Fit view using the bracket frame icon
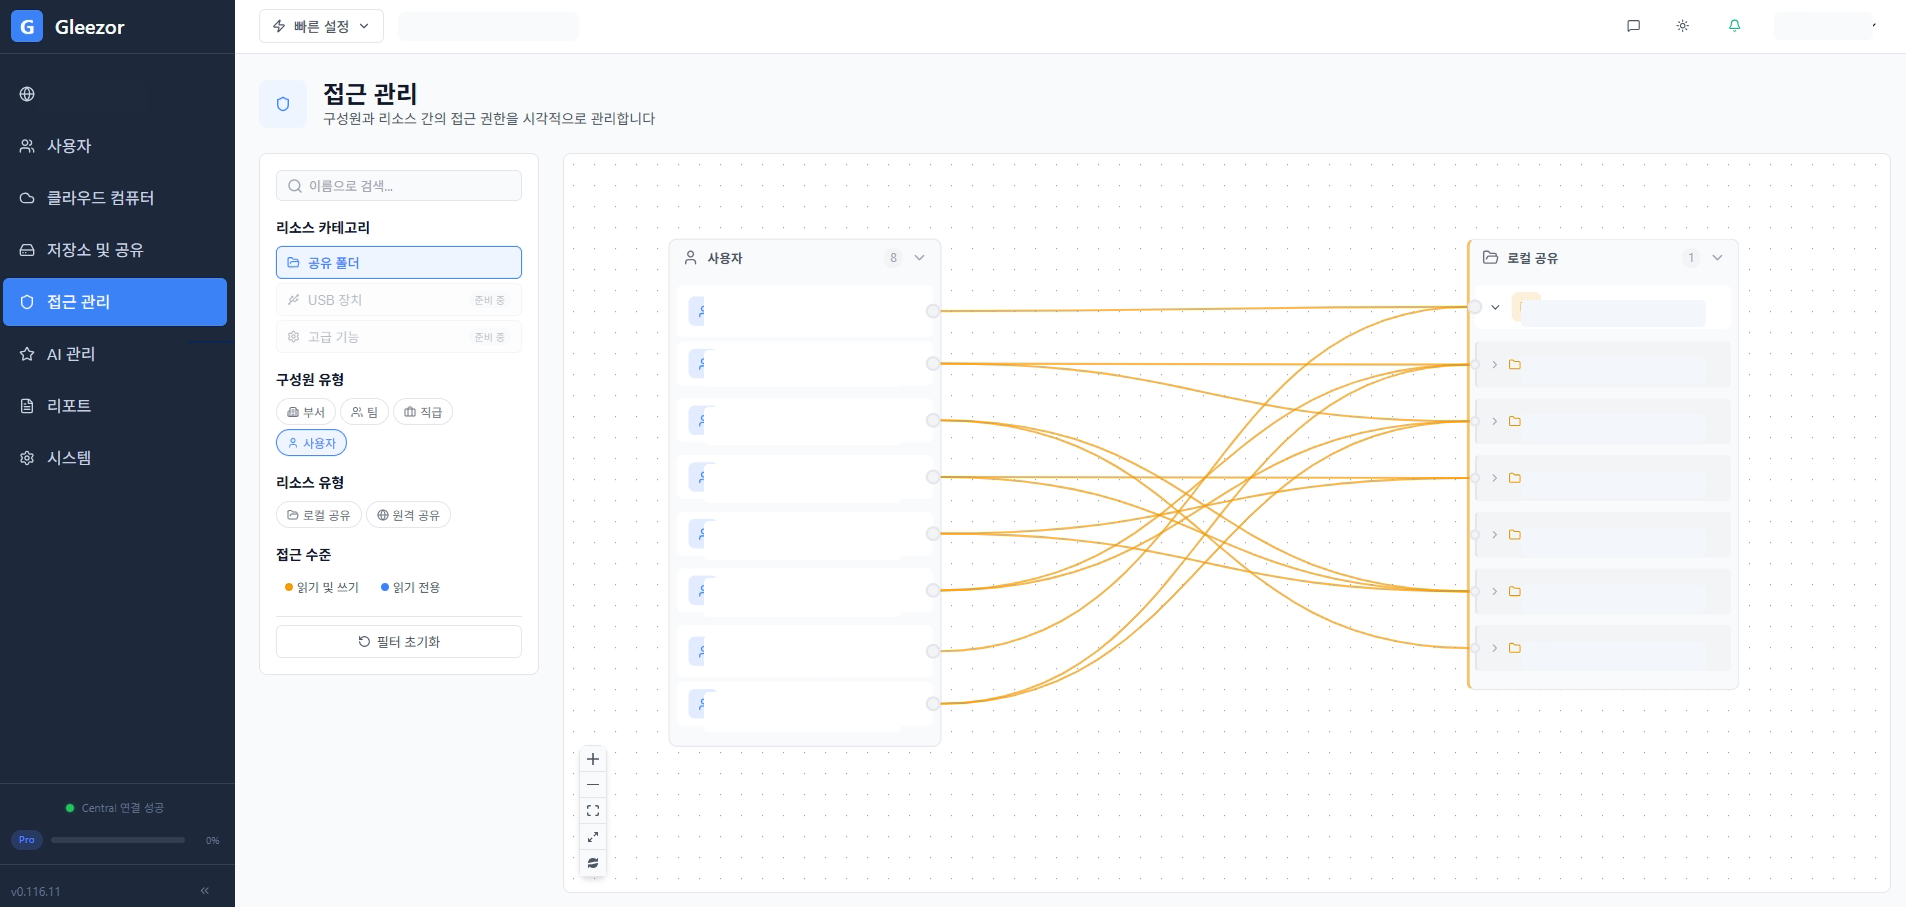 pos(593,811)
